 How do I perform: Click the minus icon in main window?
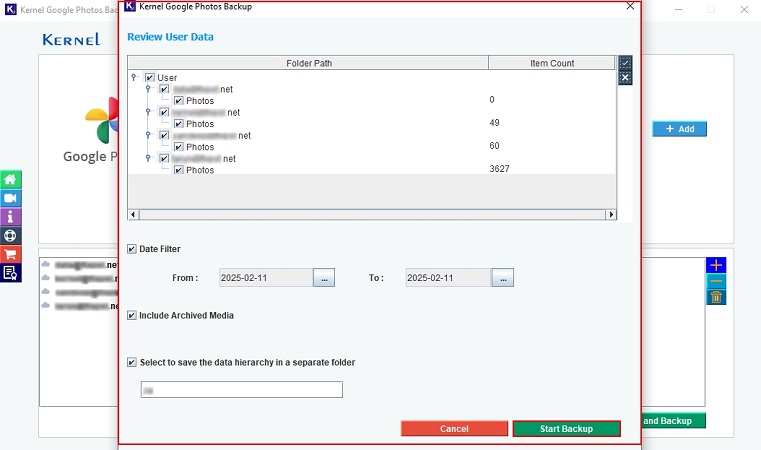coord(716,281)
